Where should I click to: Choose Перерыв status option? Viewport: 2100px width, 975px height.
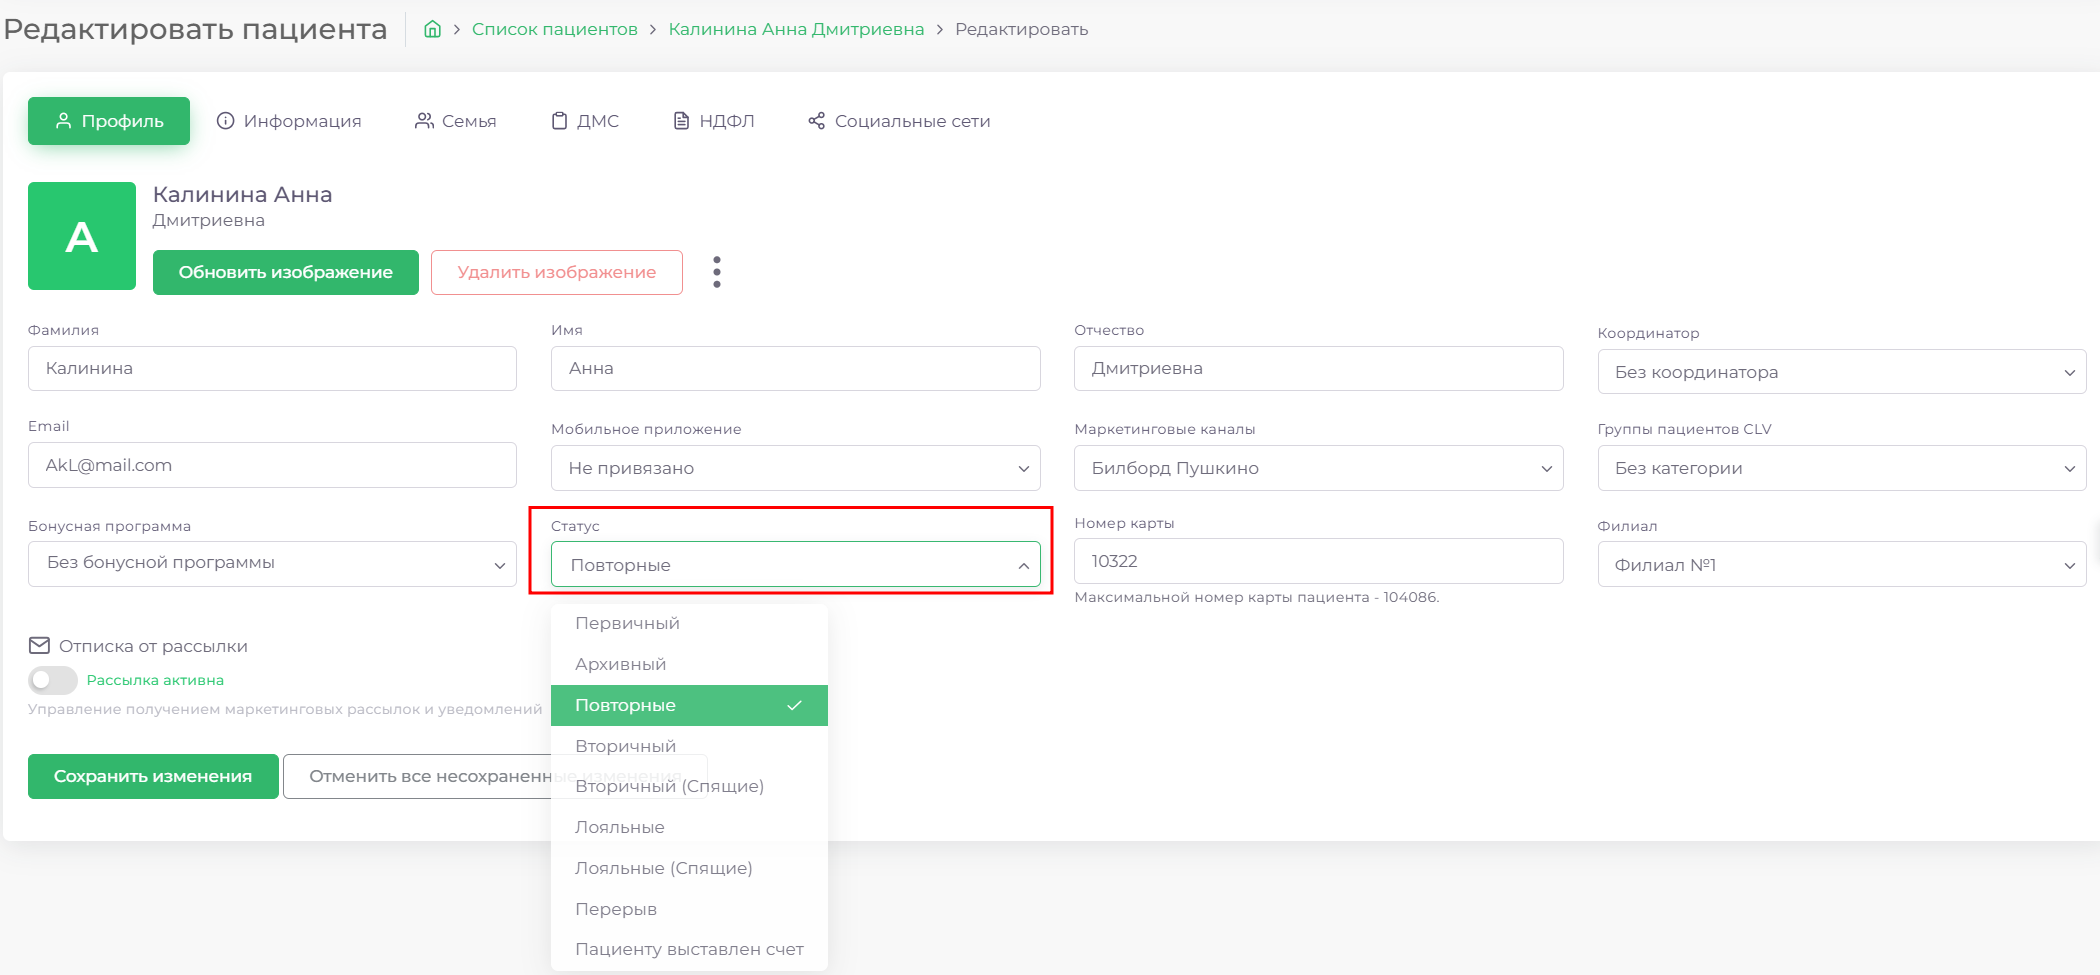click(x=689, y=909)
